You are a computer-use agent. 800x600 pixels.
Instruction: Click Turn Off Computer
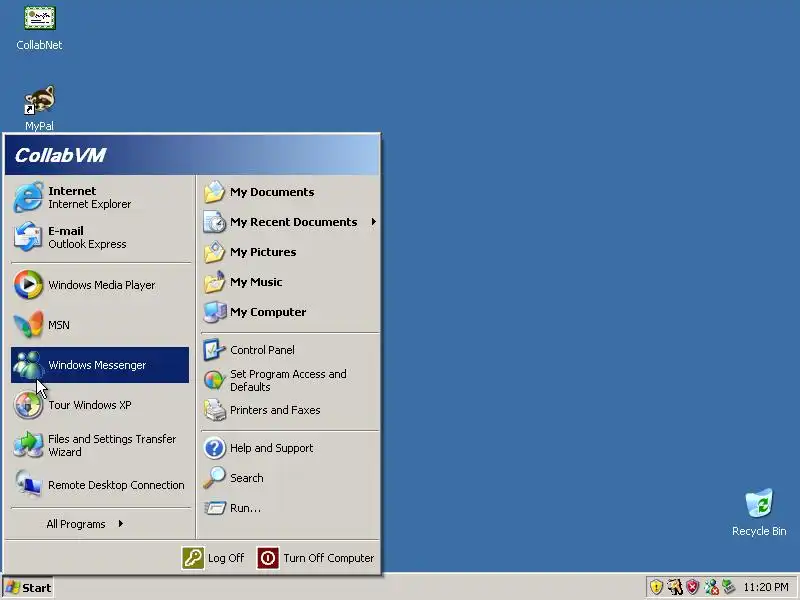point(315,558)
